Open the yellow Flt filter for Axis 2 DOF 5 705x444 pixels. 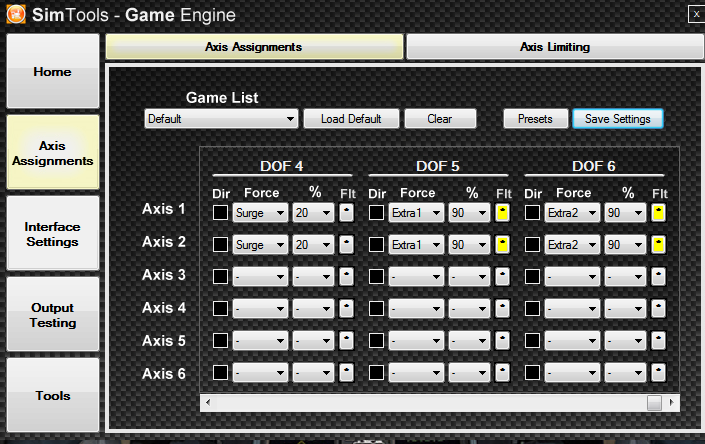[502, 244]
